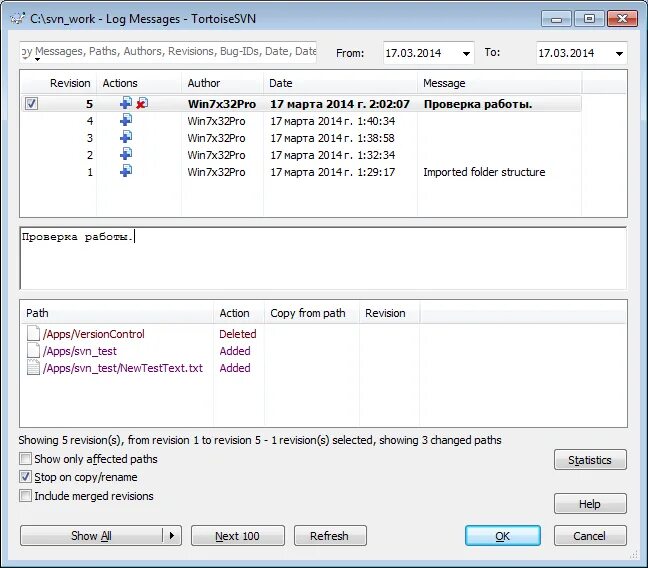Click the date '17 марта 2014 г. 1:40:34'

333,121
